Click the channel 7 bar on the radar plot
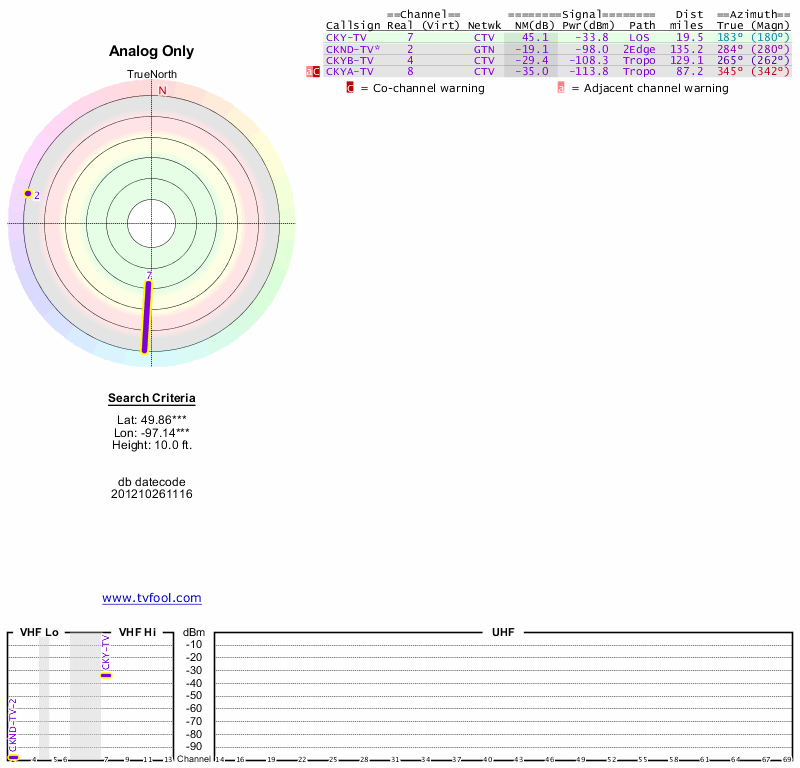 pos(147,317)
